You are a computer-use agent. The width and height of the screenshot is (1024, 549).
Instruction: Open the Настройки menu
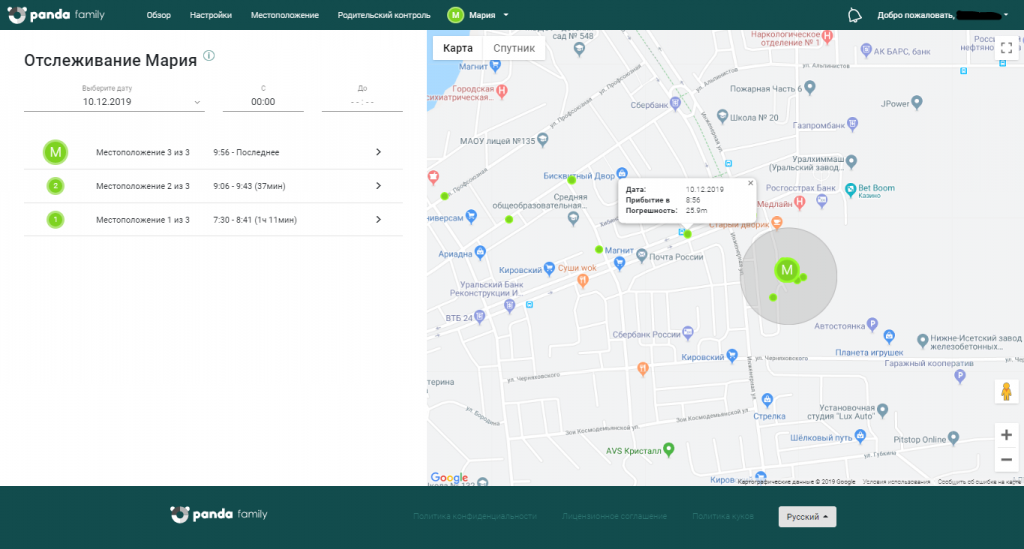point(210,15)
